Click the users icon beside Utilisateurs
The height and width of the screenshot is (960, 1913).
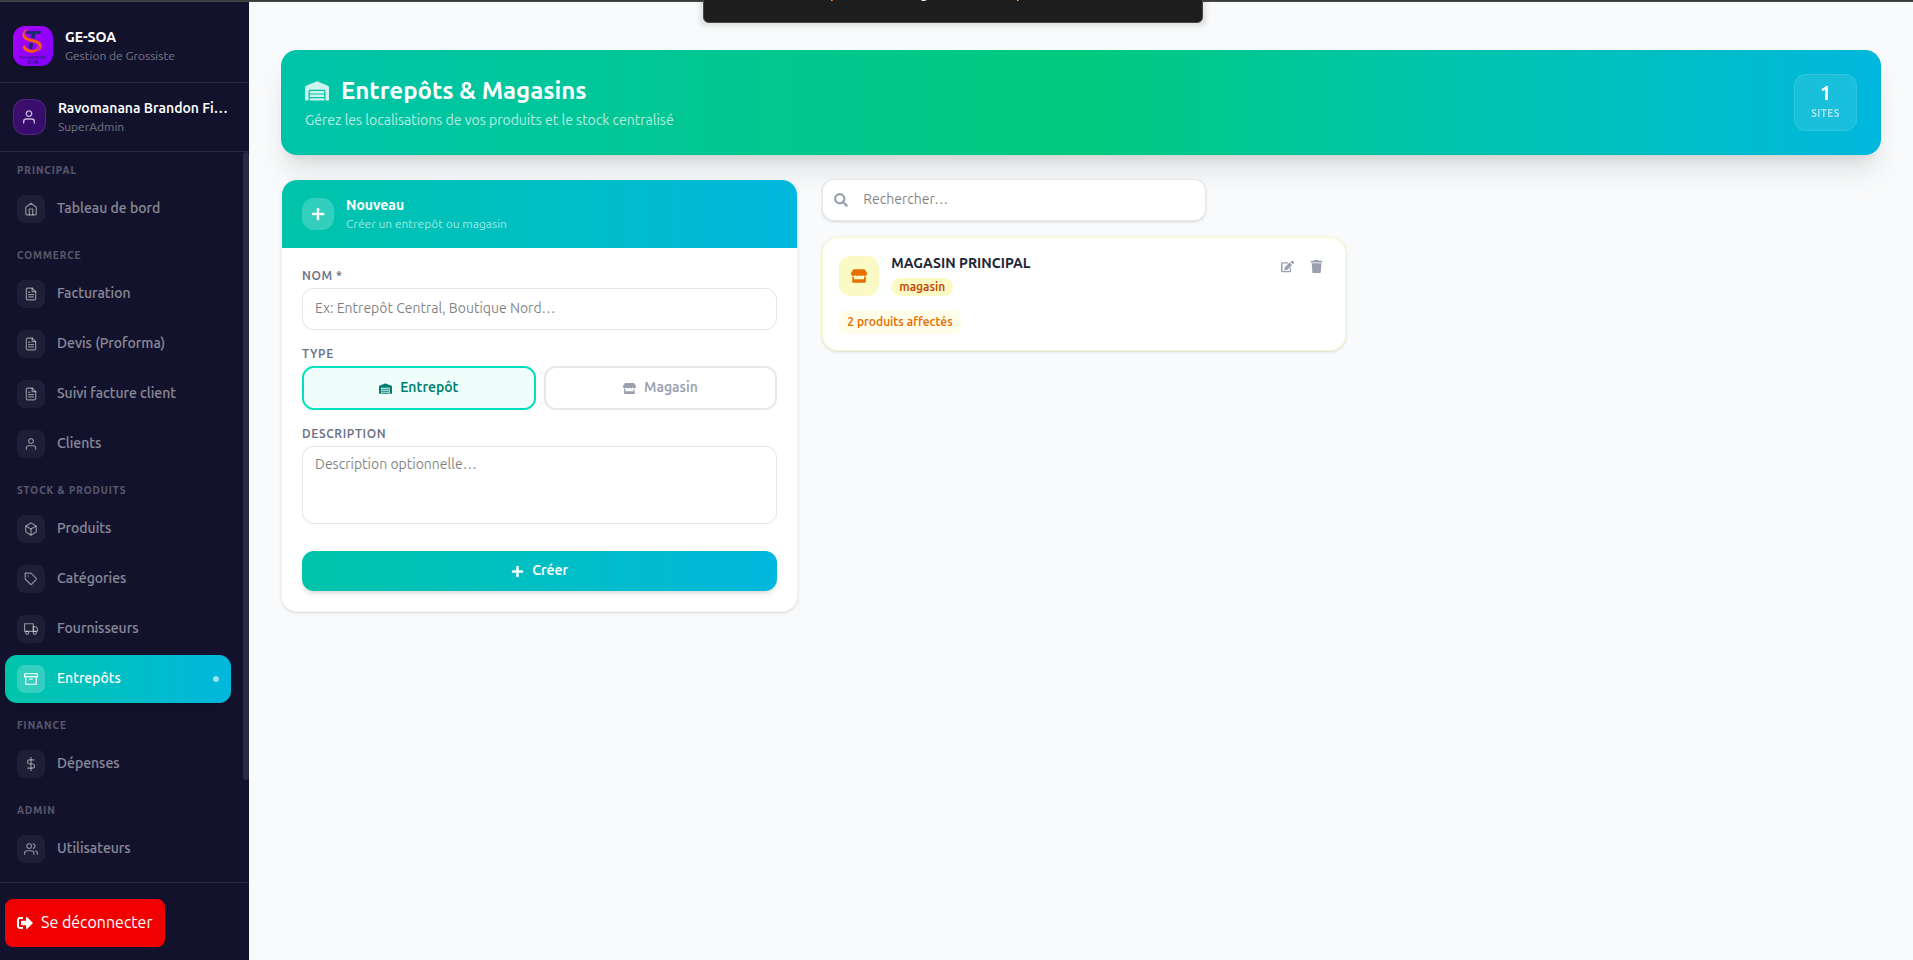(x=31, y=849)
